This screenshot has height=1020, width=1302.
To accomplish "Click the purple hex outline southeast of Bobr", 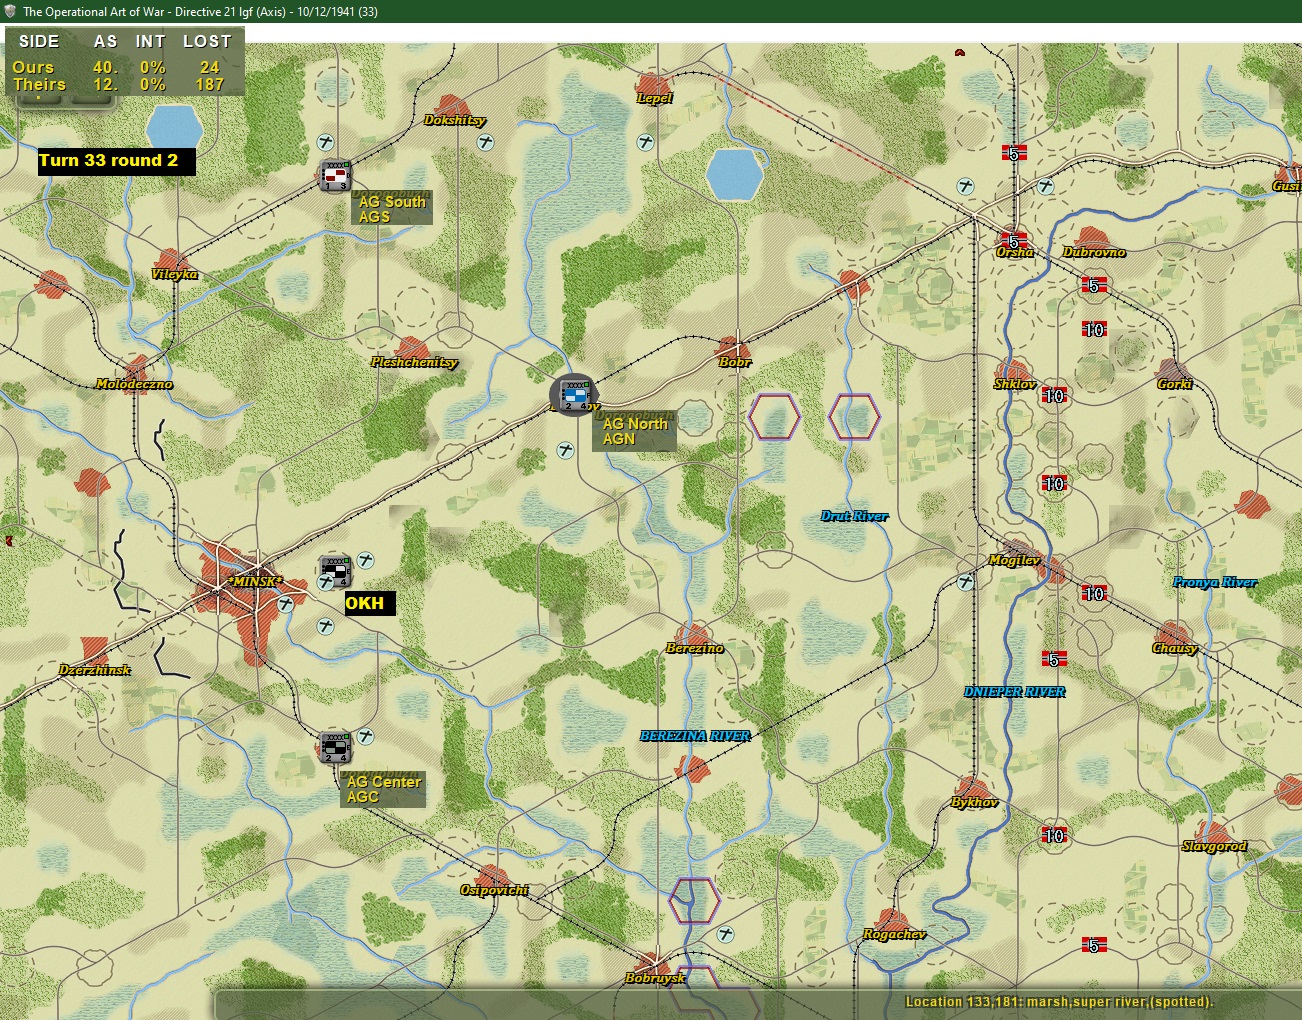I will coord(774,417).
